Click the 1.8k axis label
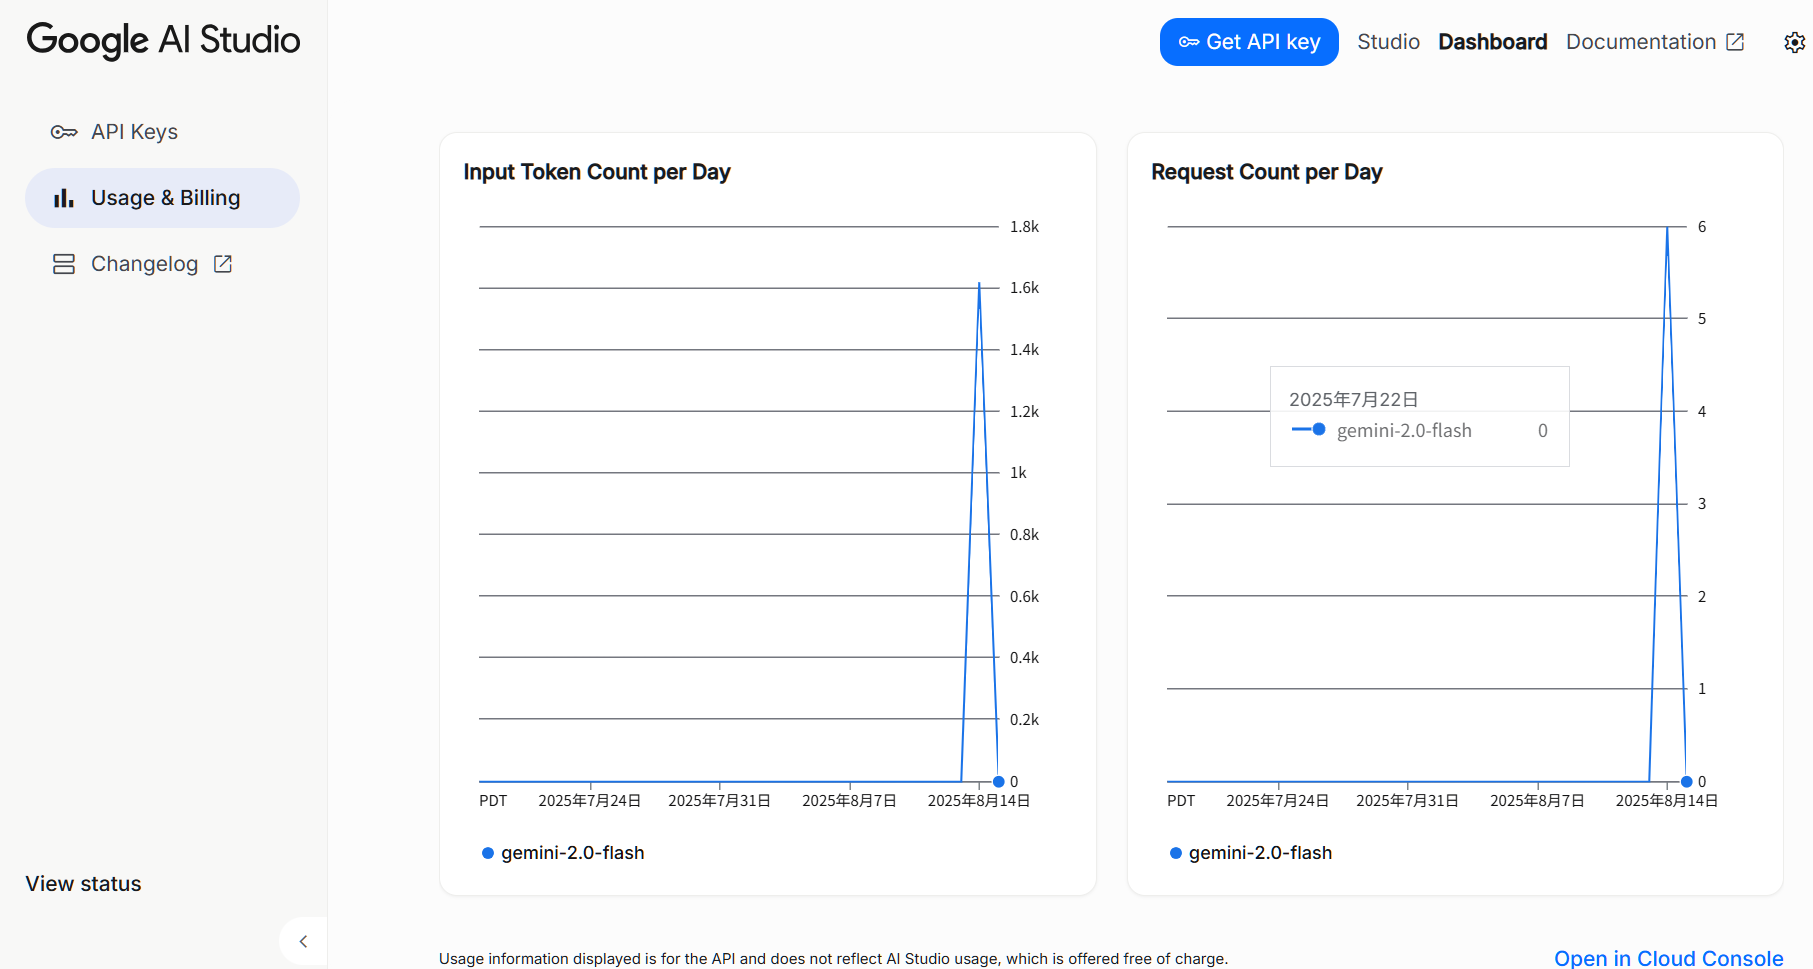This screenshot has width=1813, height=969. coord(1024,227)
